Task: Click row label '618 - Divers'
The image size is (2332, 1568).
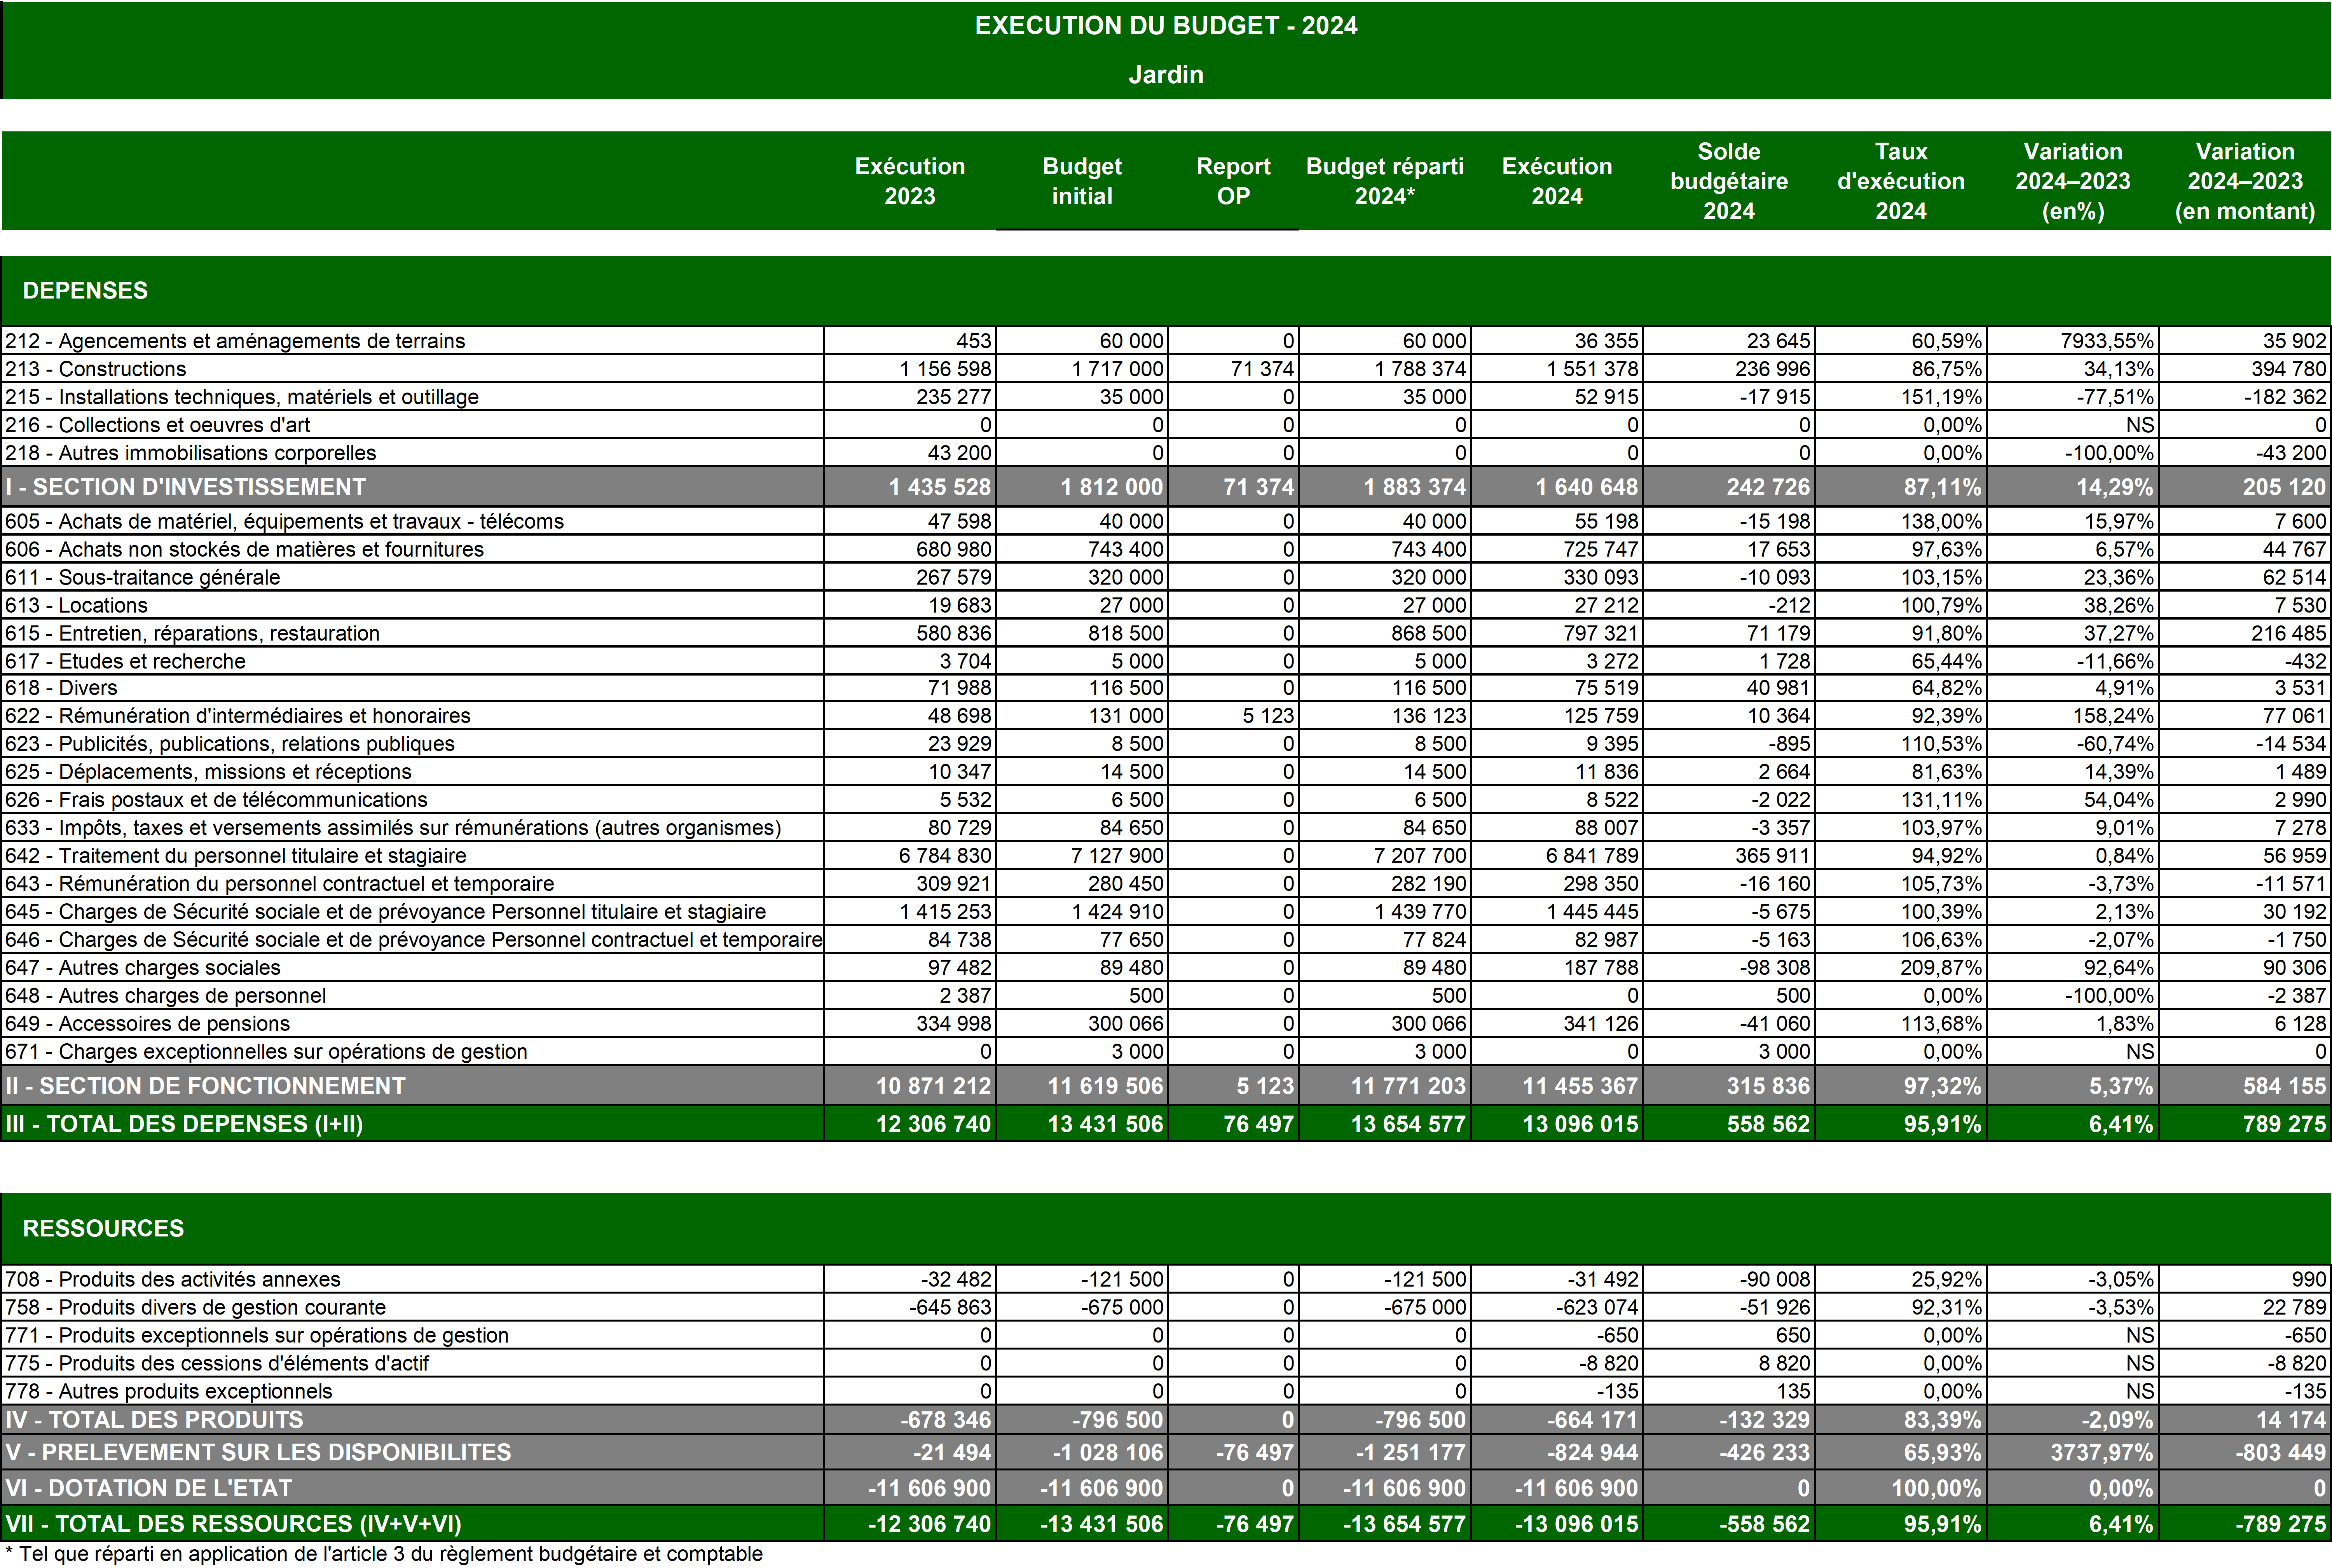Action: (x=61, y=688)
